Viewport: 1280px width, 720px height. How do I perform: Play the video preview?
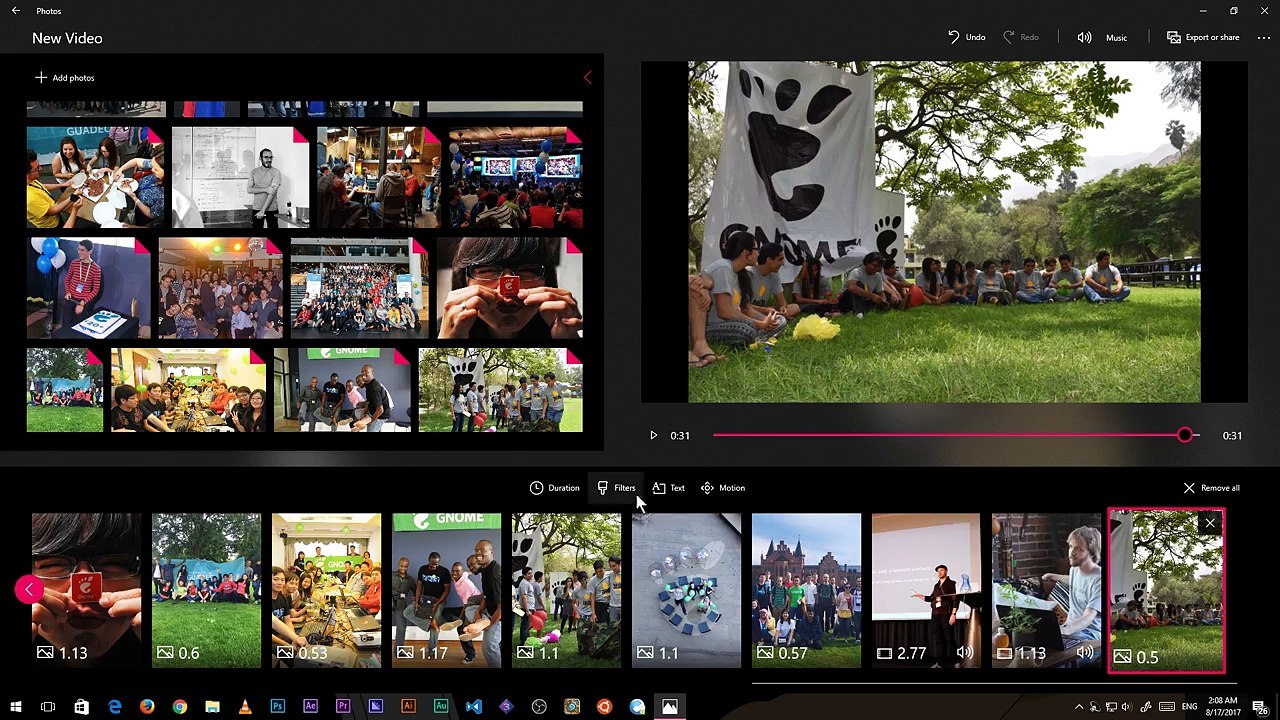(653, 435)
